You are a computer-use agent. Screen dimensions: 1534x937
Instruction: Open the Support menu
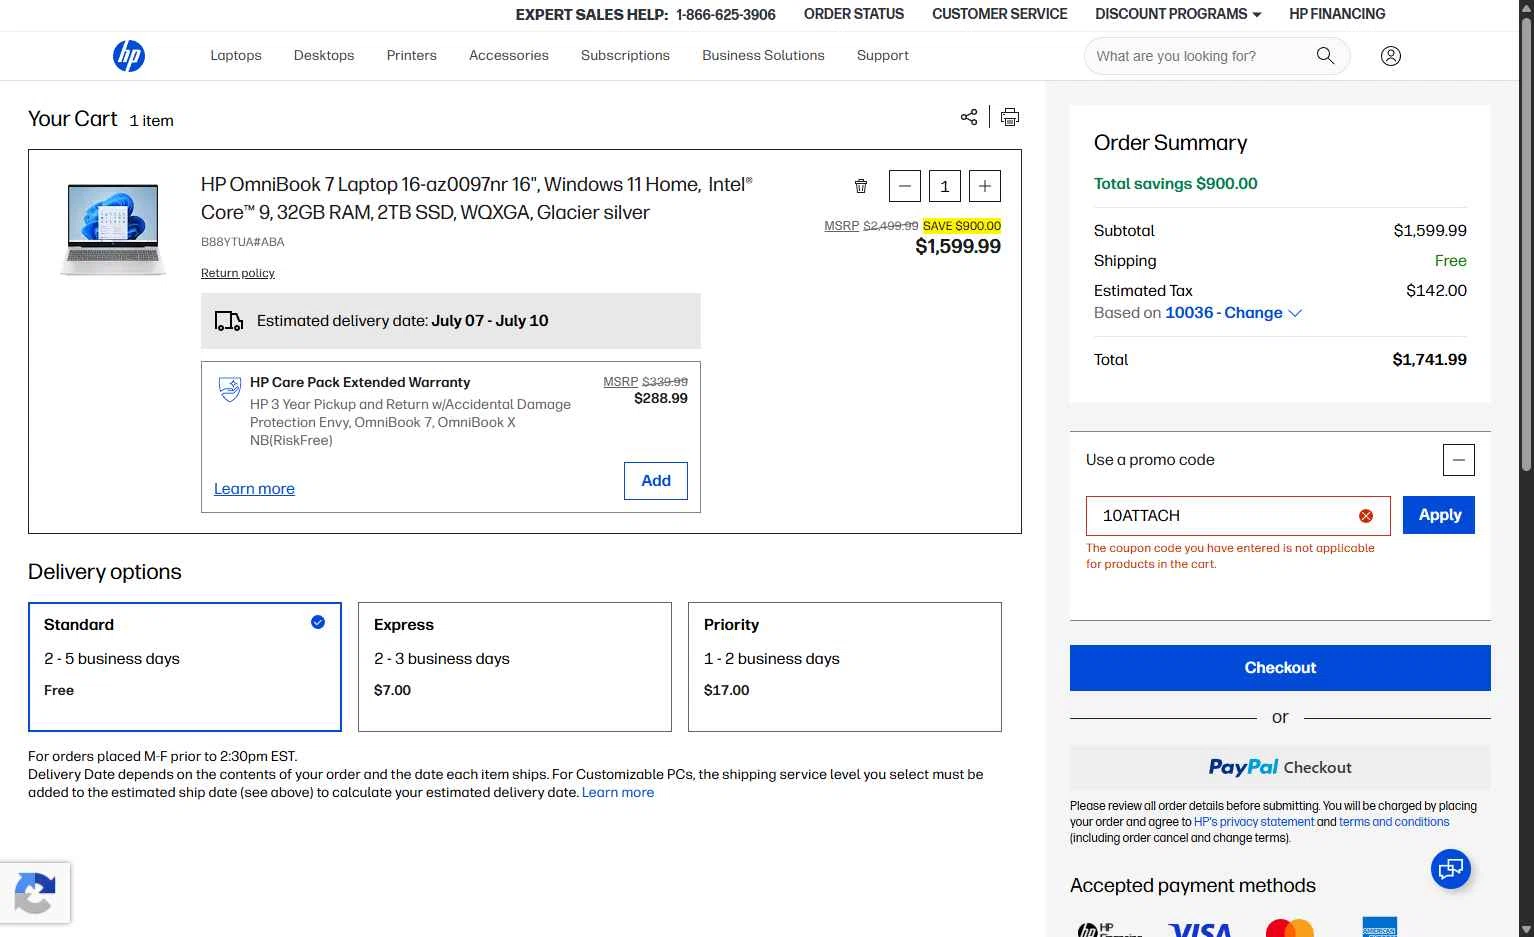pyautogui.click(x=883, y=56)
